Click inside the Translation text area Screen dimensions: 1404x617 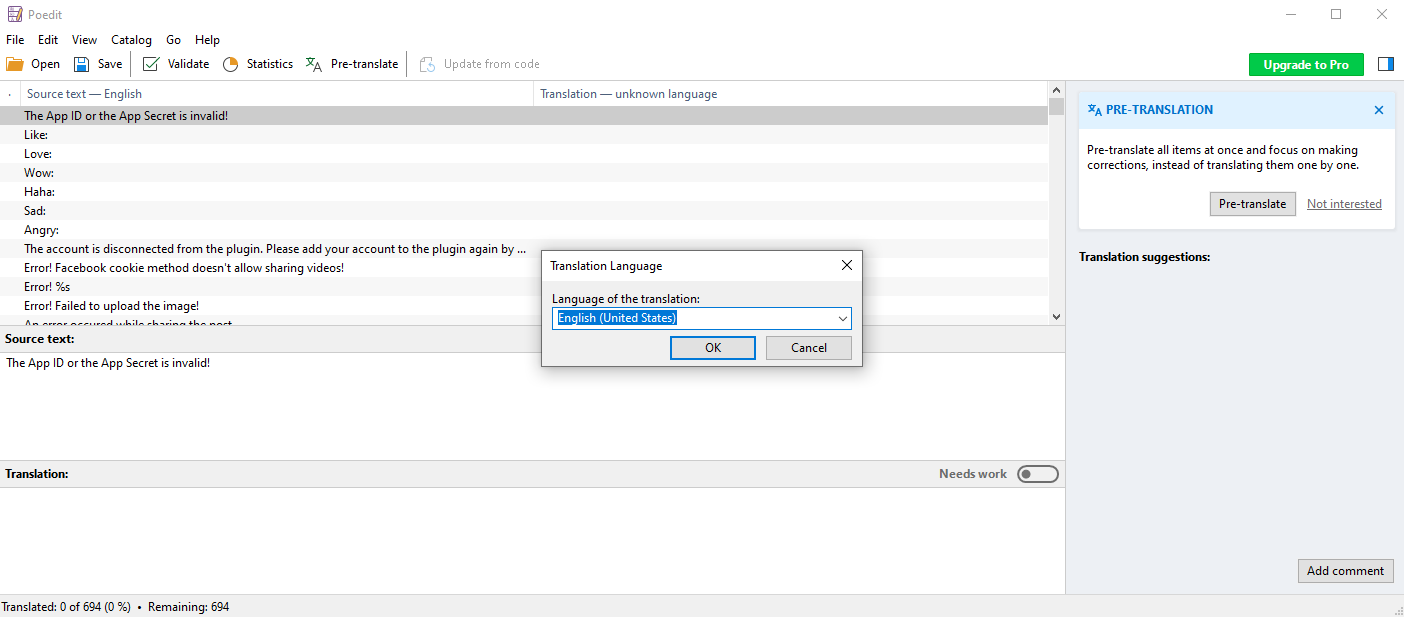(x=532, y=540)
